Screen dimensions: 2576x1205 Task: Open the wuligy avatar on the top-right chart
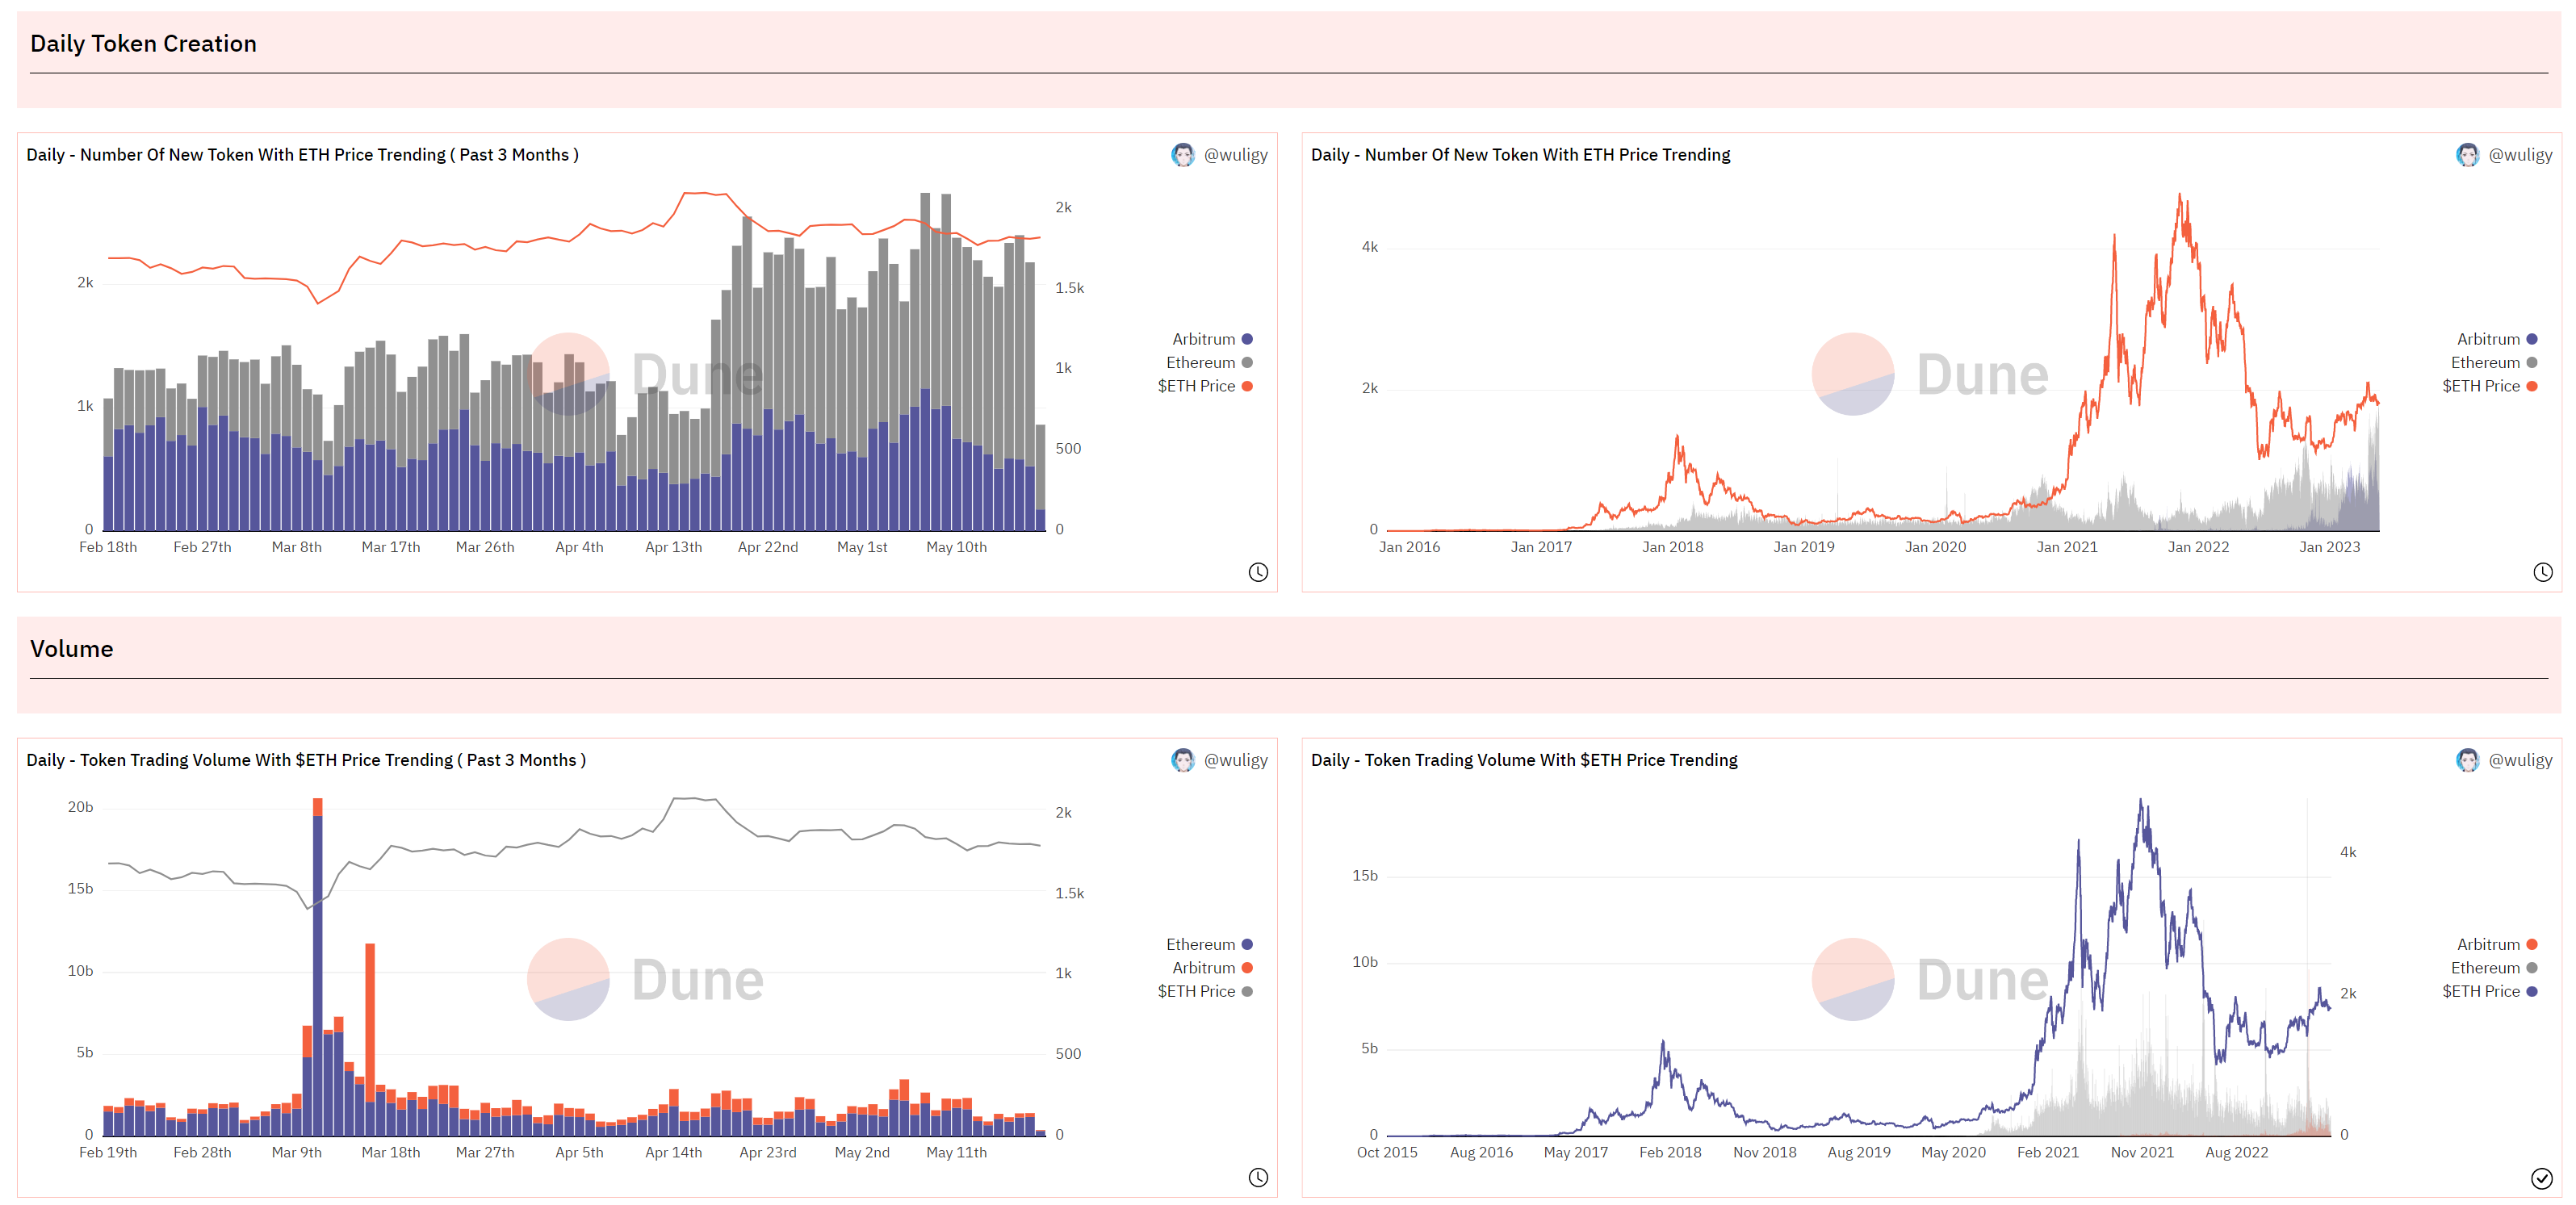click(x=2467, y=155)
